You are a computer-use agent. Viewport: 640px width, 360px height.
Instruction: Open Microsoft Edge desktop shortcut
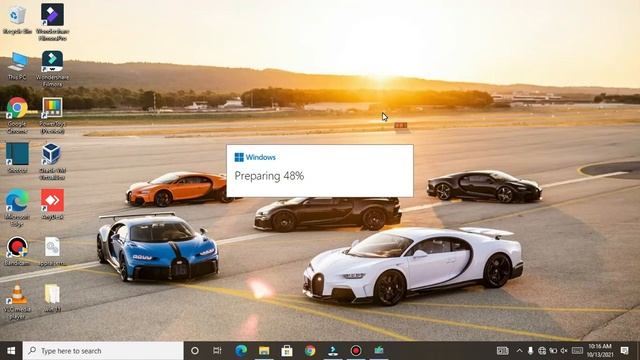(17, 207)
